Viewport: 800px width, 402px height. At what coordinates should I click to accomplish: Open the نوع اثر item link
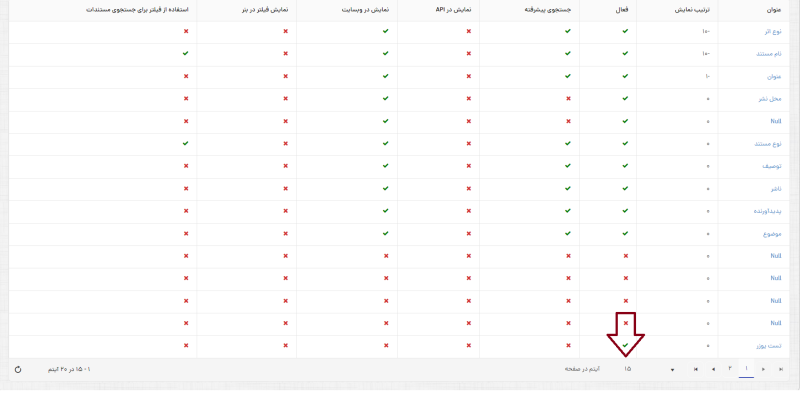coord(769,31)
